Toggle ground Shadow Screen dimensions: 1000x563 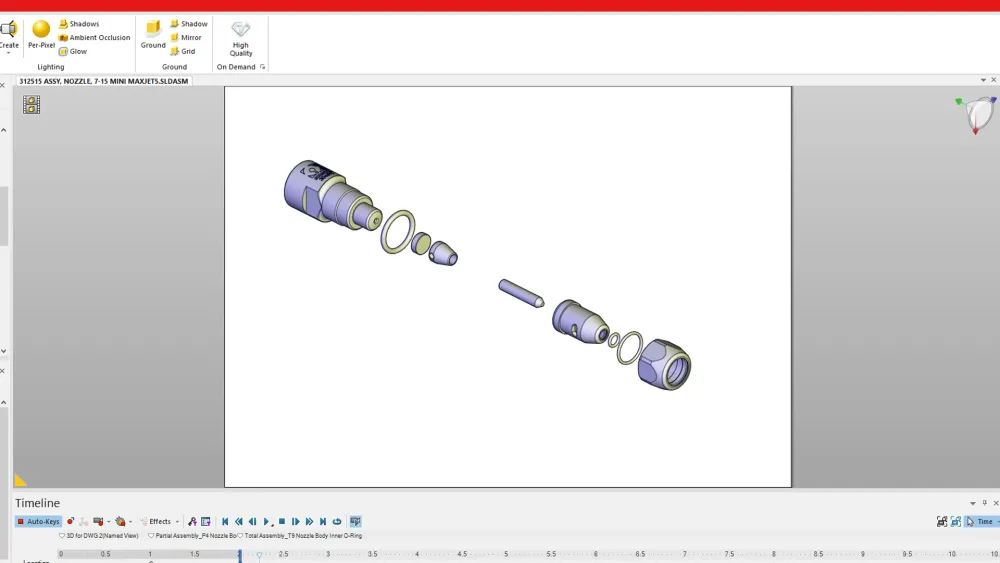[189, 24]
